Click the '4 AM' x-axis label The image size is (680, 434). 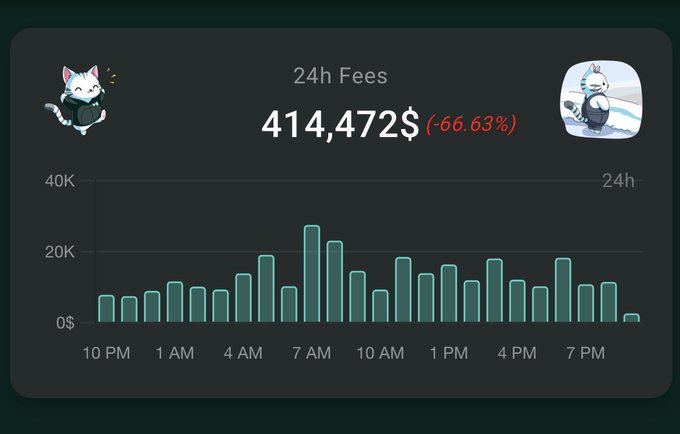[243, 353]
